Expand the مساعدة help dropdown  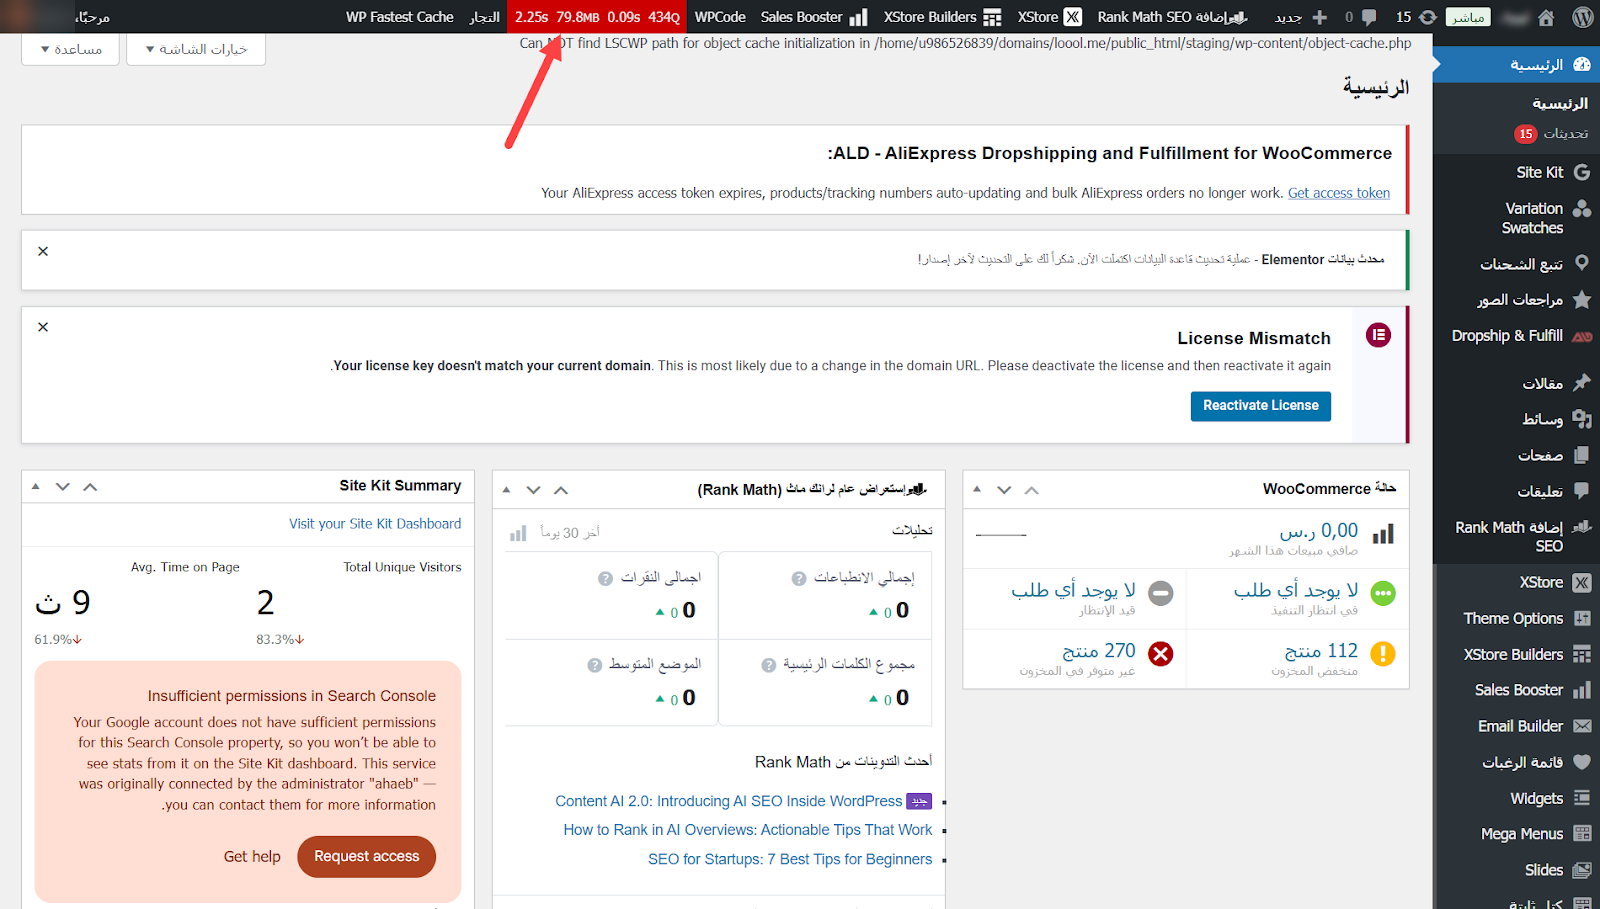(x=71, y=49)
